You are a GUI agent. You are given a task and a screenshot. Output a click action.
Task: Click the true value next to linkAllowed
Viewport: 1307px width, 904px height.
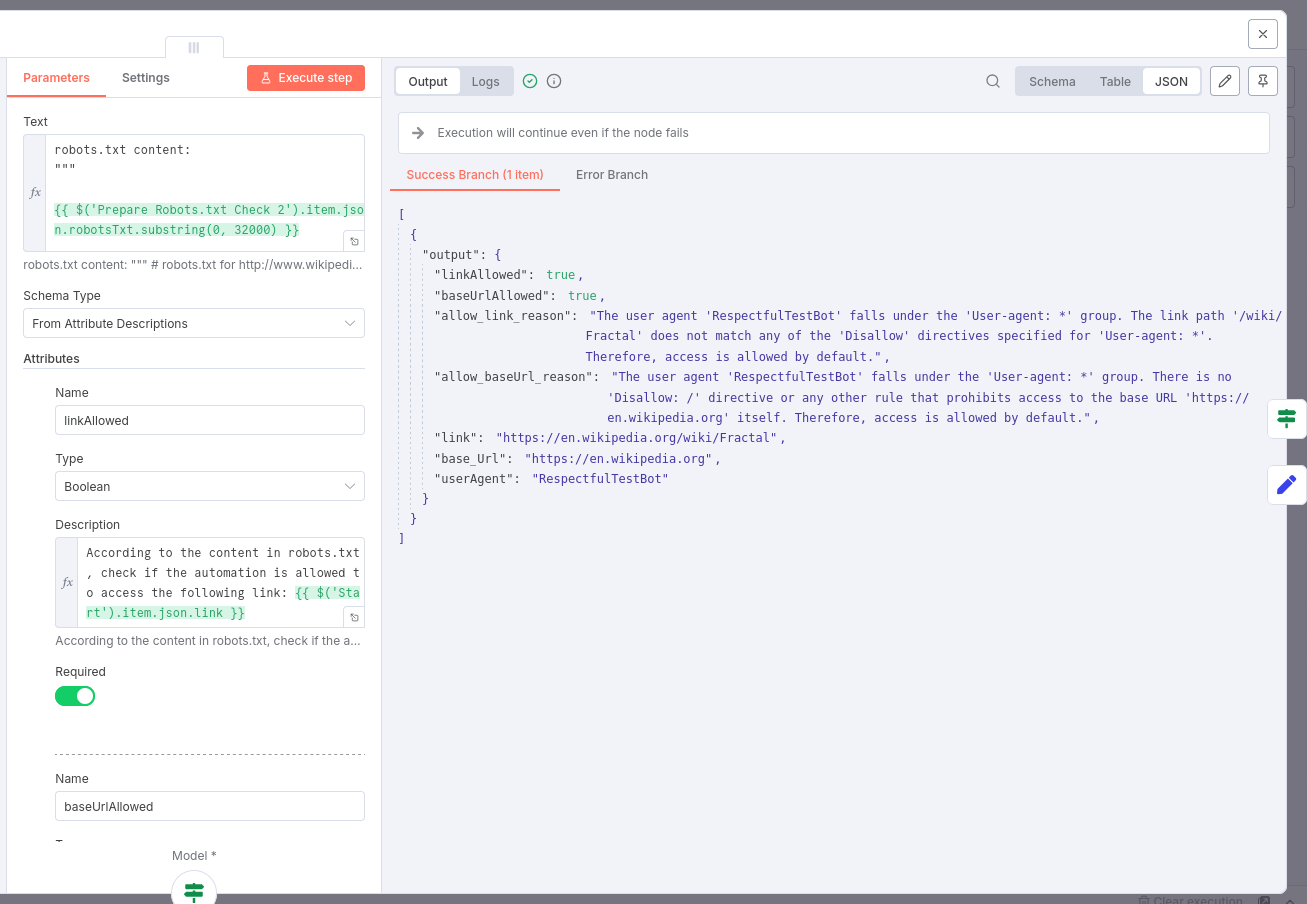[x=561, y=275]
